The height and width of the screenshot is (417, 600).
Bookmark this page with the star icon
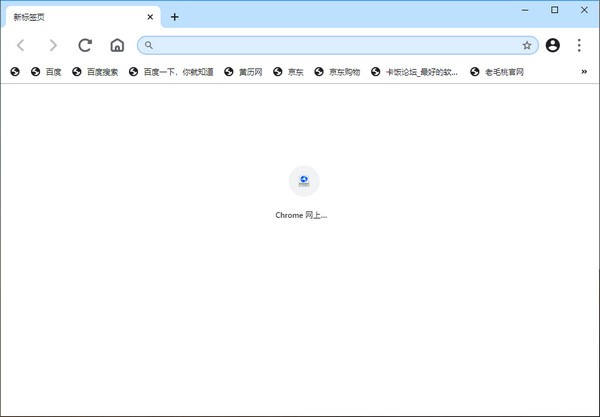coord(526,45)
